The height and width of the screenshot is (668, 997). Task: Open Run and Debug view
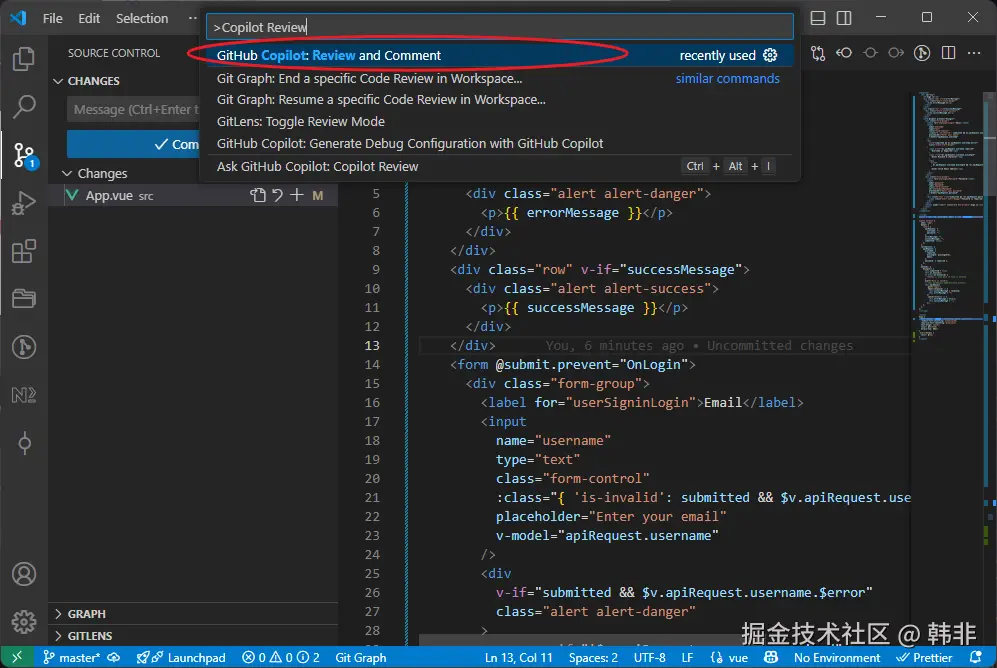pos(23,203)
